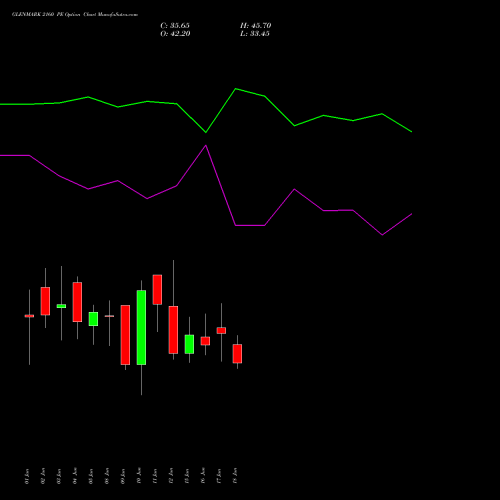Screen dimensions: 500x500
Task: Click the 11 Jan date axis label
Action: (155, 476)
